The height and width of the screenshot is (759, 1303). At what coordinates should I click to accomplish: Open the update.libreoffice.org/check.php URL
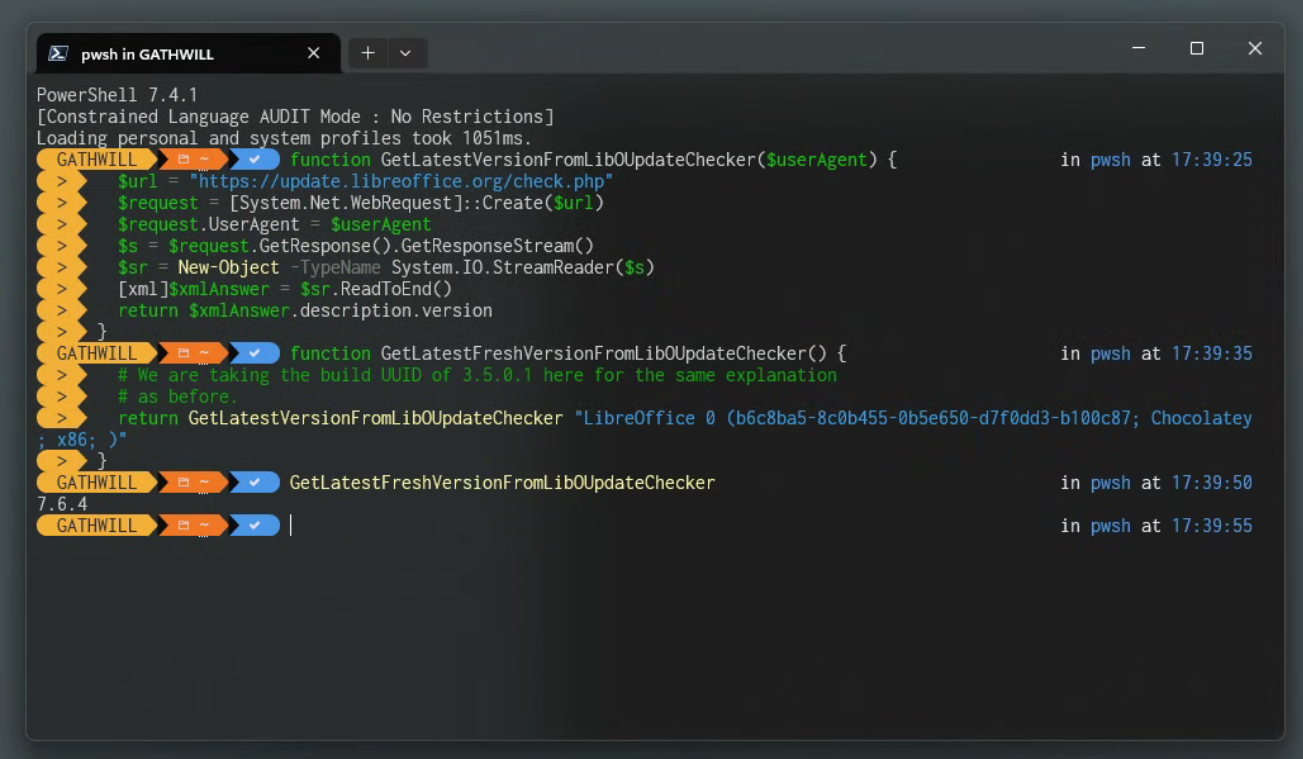tap(405, 181)
